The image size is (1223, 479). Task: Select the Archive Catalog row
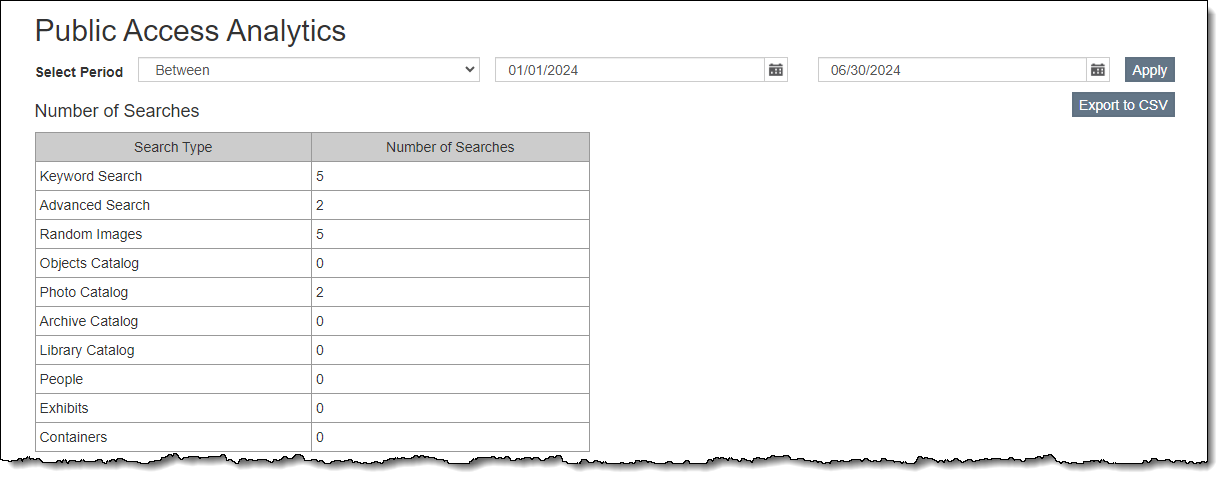(x=89, y=321)
